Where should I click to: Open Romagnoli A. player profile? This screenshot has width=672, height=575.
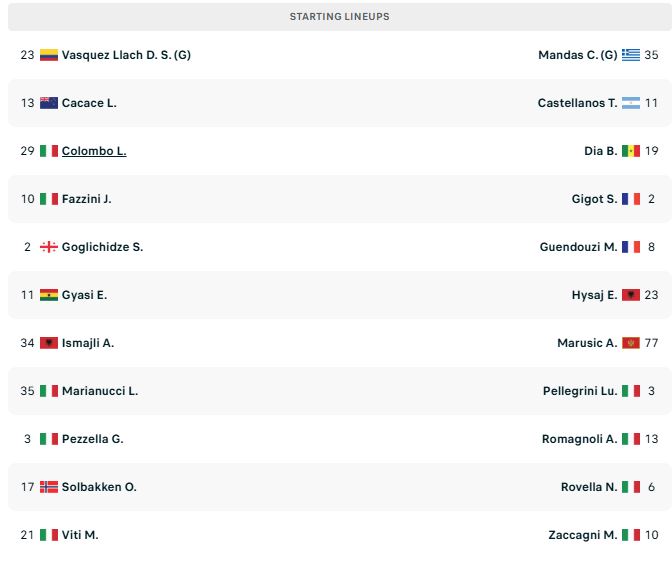coord(579,439)
